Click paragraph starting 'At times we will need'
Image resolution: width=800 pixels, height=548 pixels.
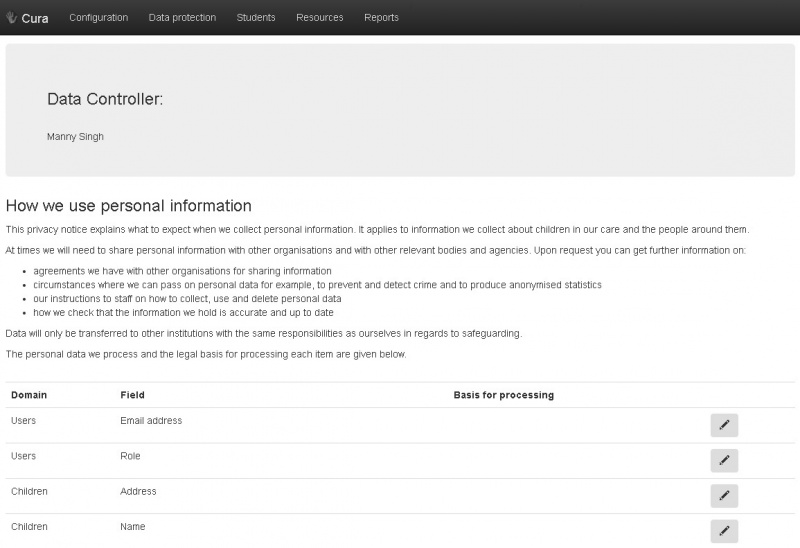[376, 251]
